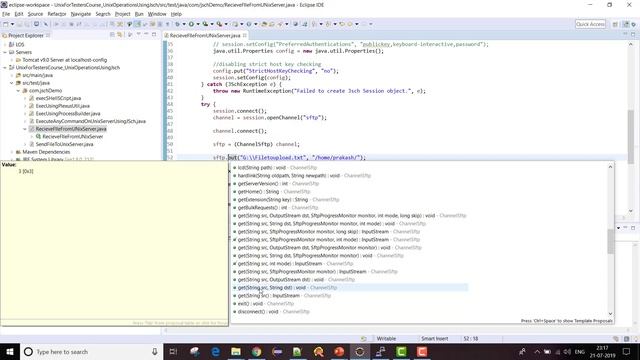Open the Windows Start menu
This screenshot has width=640, height=360.
(x=10, y=351)
